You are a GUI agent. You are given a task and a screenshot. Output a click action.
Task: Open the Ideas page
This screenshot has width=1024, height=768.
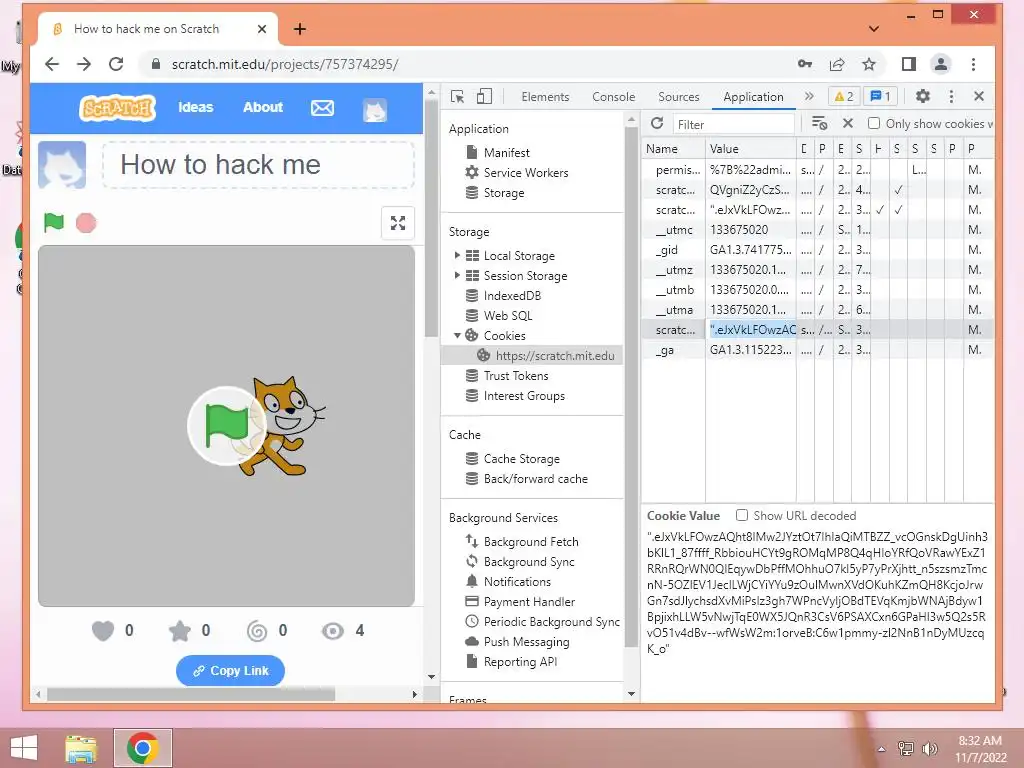[196, 107]
